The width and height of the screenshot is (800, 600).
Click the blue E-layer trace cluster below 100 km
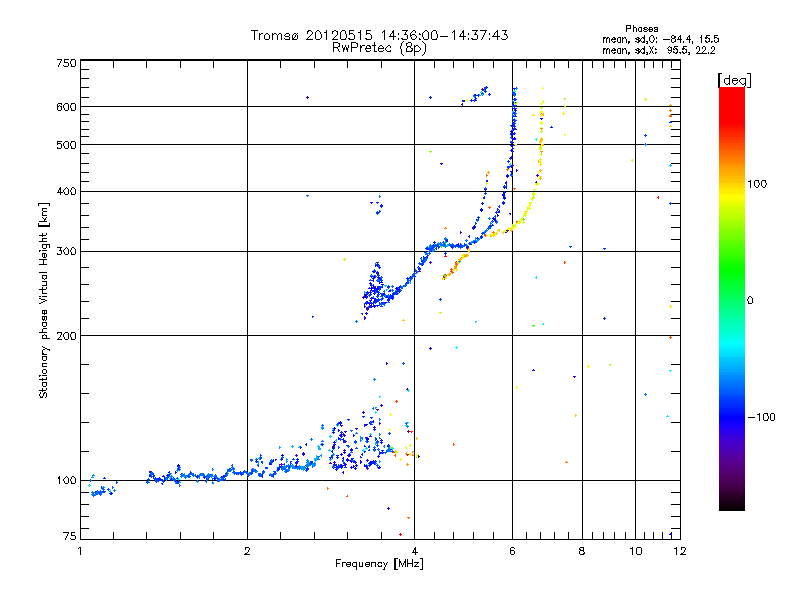pyautogui.click(x=104, y=491)
